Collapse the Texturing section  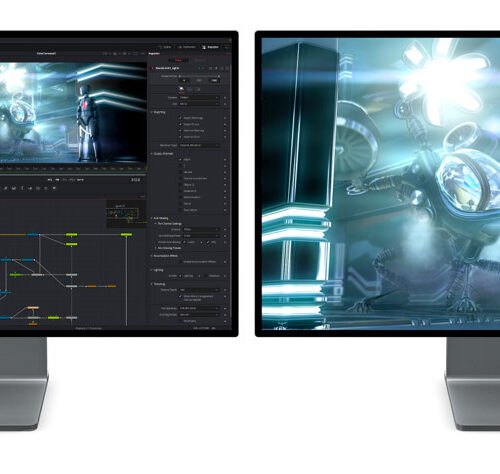(158, 284)
